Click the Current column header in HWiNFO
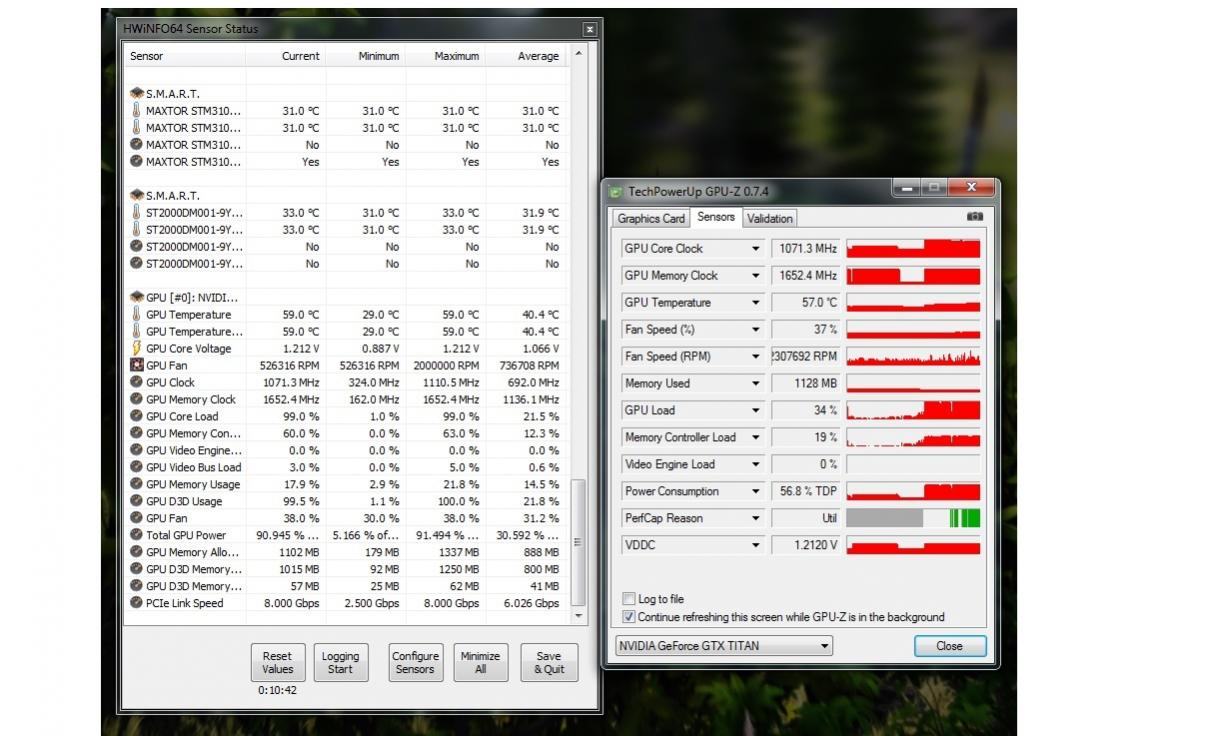This screenshot has height=736, width=1227. coord(285,56)
